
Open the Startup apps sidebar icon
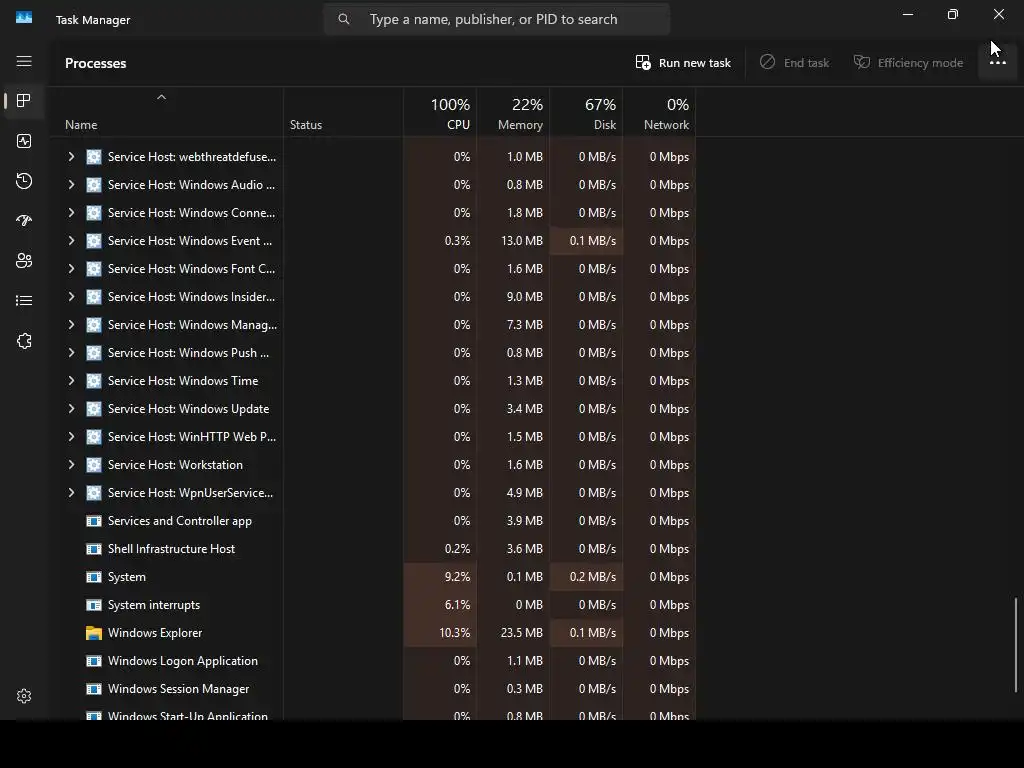[x=24, y=221]
